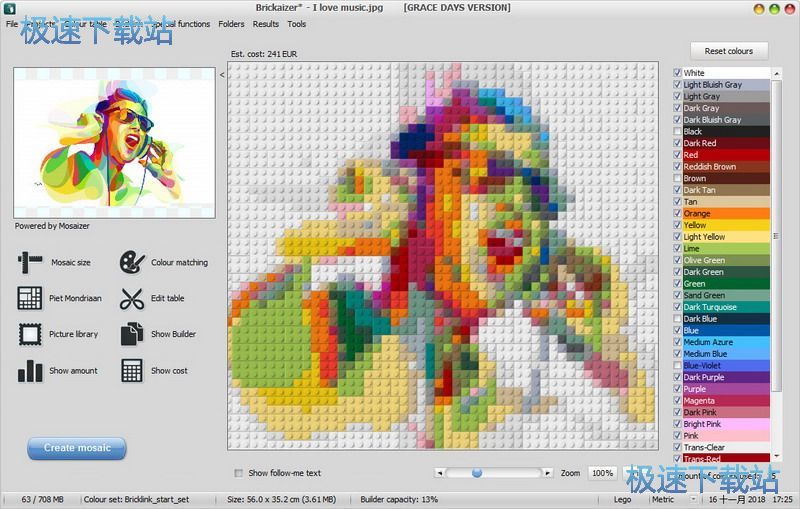This screenshot has width=800, height=509.
Task: Open the Results menu
Action: [266, 24]
